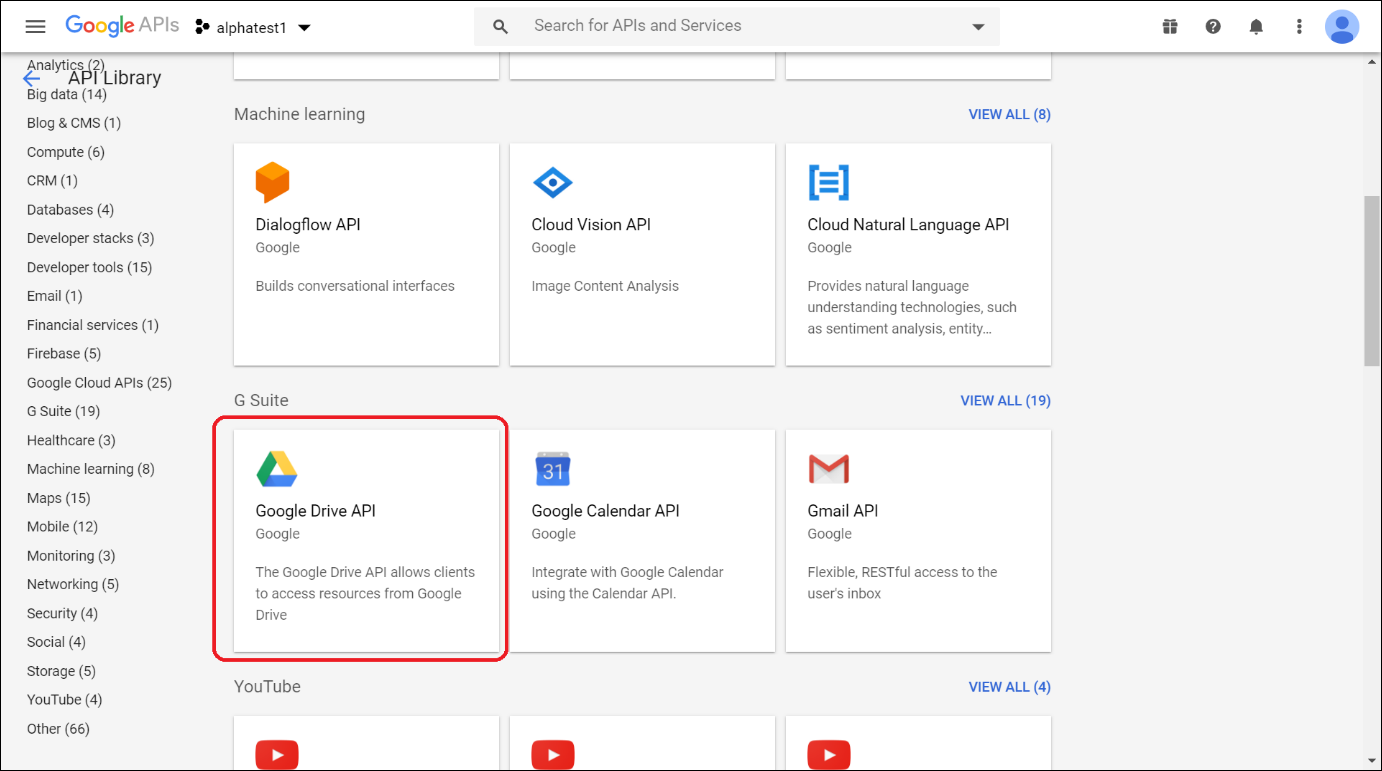This screenshot has height=771, width=1382.
Task: Click the vertical page scrollbar
Action: click(x=1372, y=280)
